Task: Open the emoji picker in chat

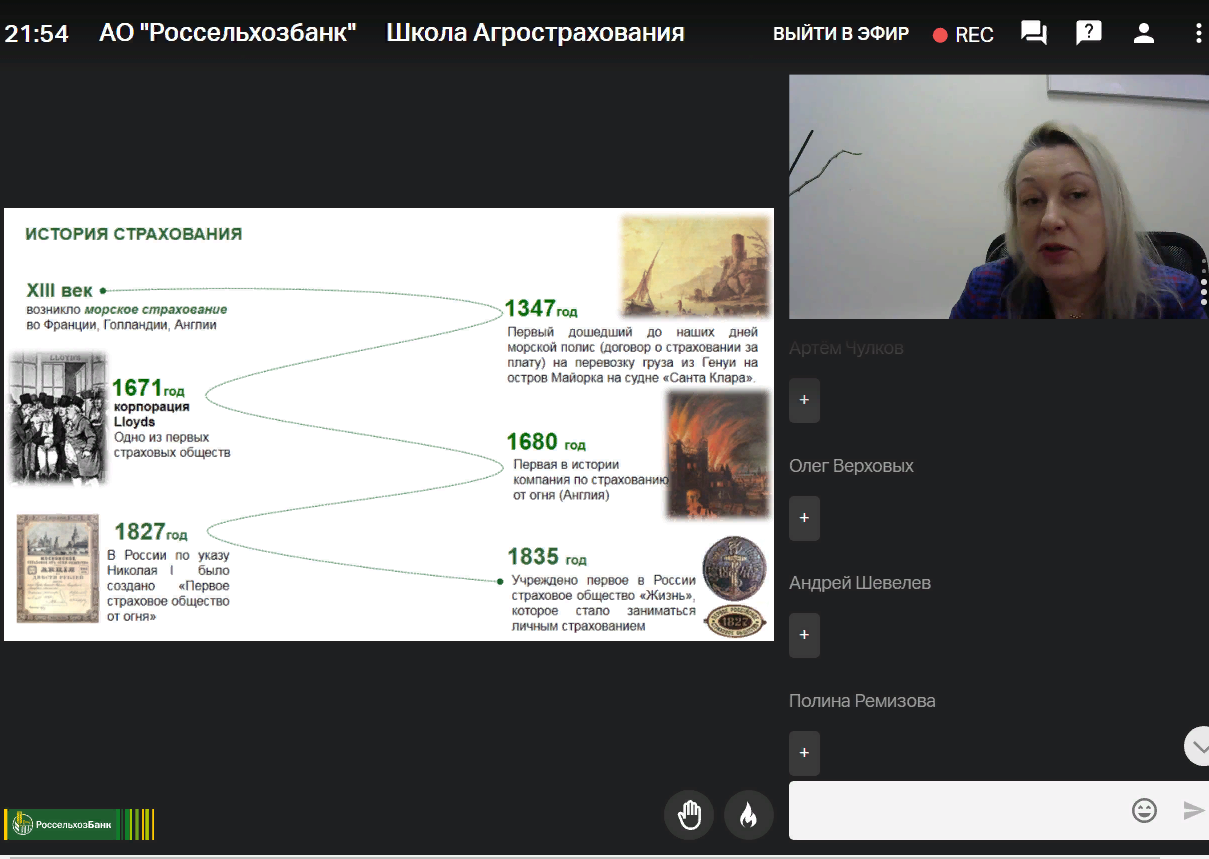Action: [1144, 810]
